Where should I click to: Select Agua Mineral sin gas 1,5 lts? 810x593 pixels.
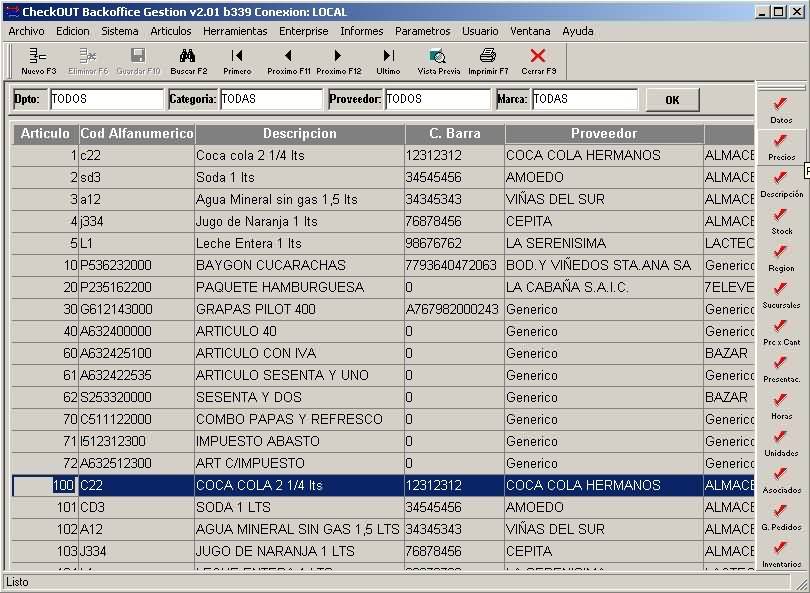tap(383, 199)
